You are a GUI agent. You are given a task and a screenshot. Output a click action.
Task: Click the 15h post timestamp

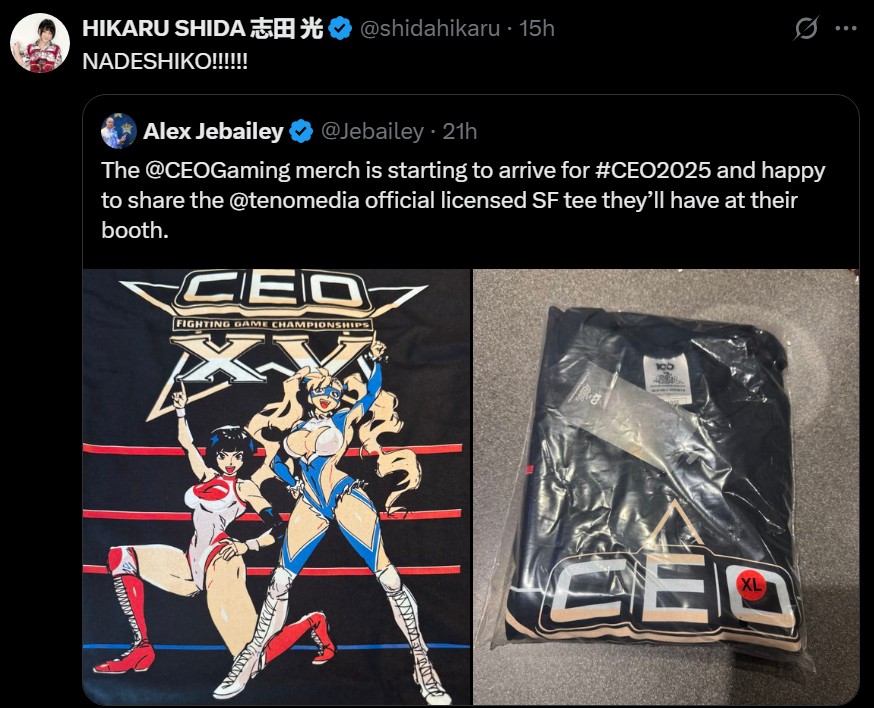537,28
